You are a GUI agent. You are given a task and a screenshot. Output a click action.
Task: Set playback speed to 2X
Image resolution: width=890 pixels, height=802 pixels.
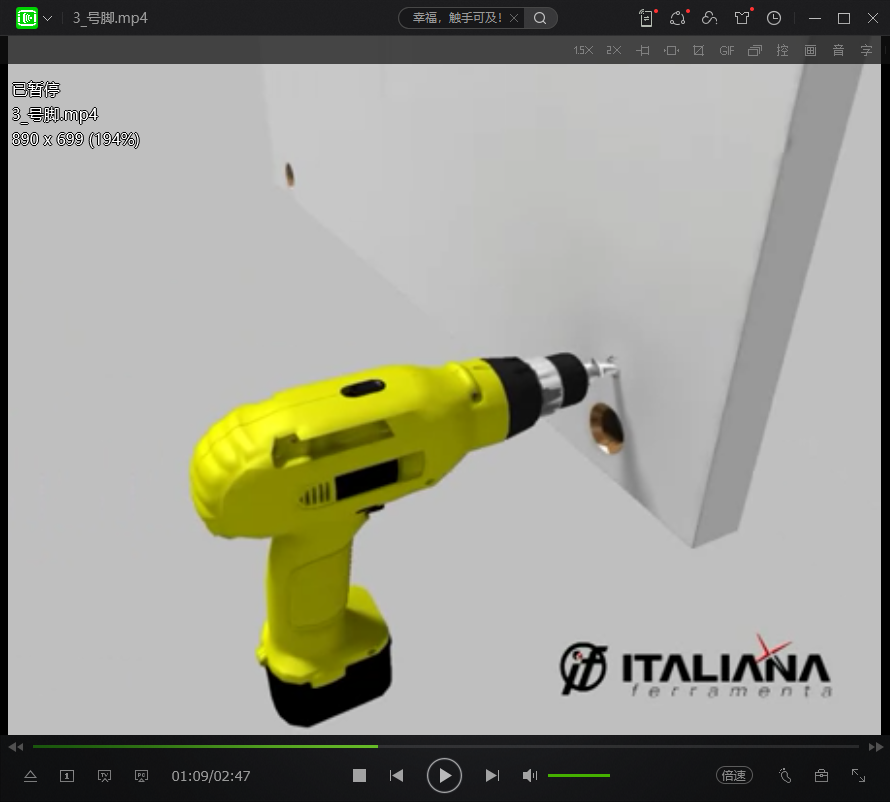pos(614,51)
